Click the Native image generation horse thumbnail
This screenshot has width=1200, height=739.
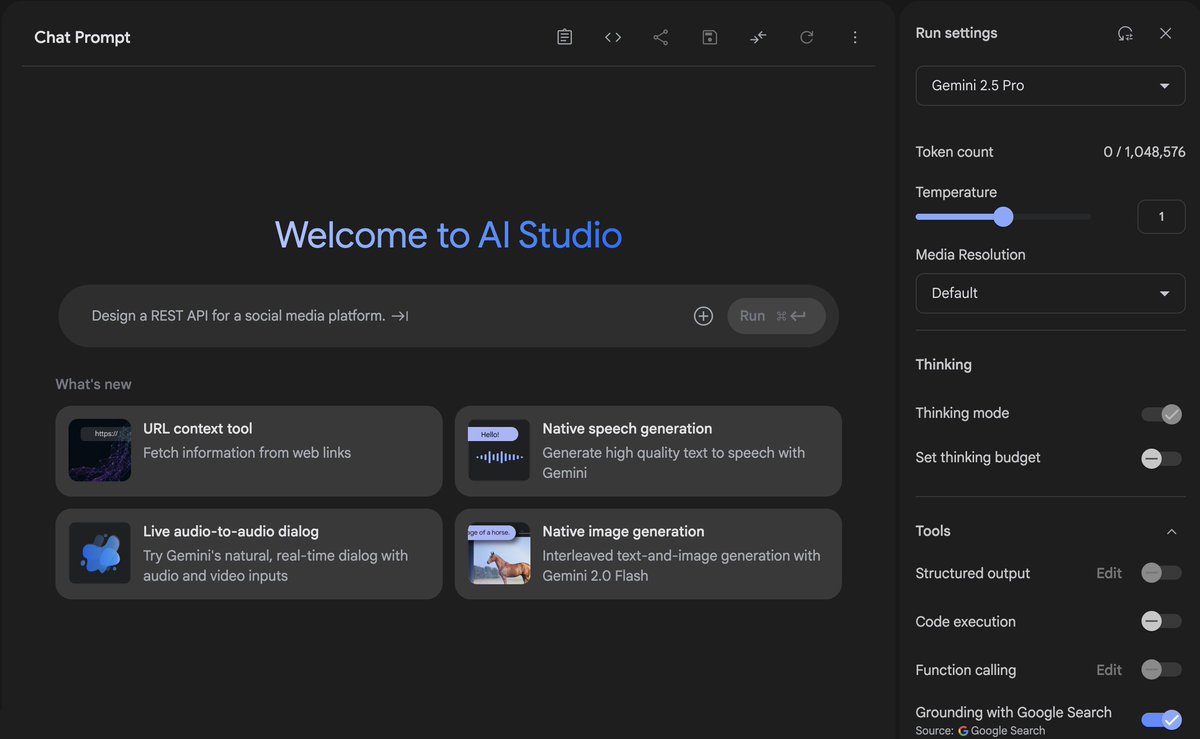[499, 553]
